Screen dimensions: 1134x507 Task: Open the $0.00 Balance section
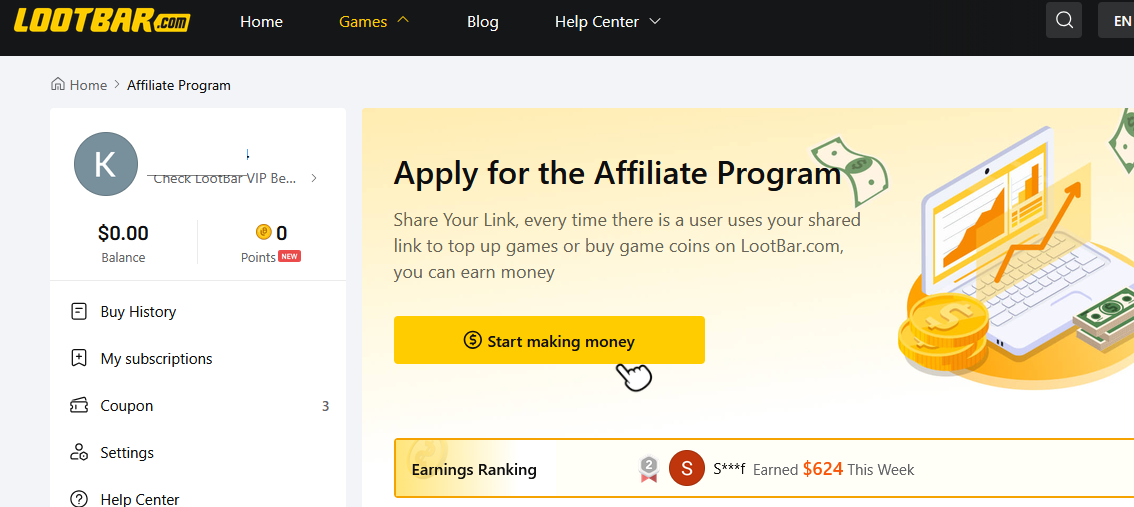tap(123, 243)
